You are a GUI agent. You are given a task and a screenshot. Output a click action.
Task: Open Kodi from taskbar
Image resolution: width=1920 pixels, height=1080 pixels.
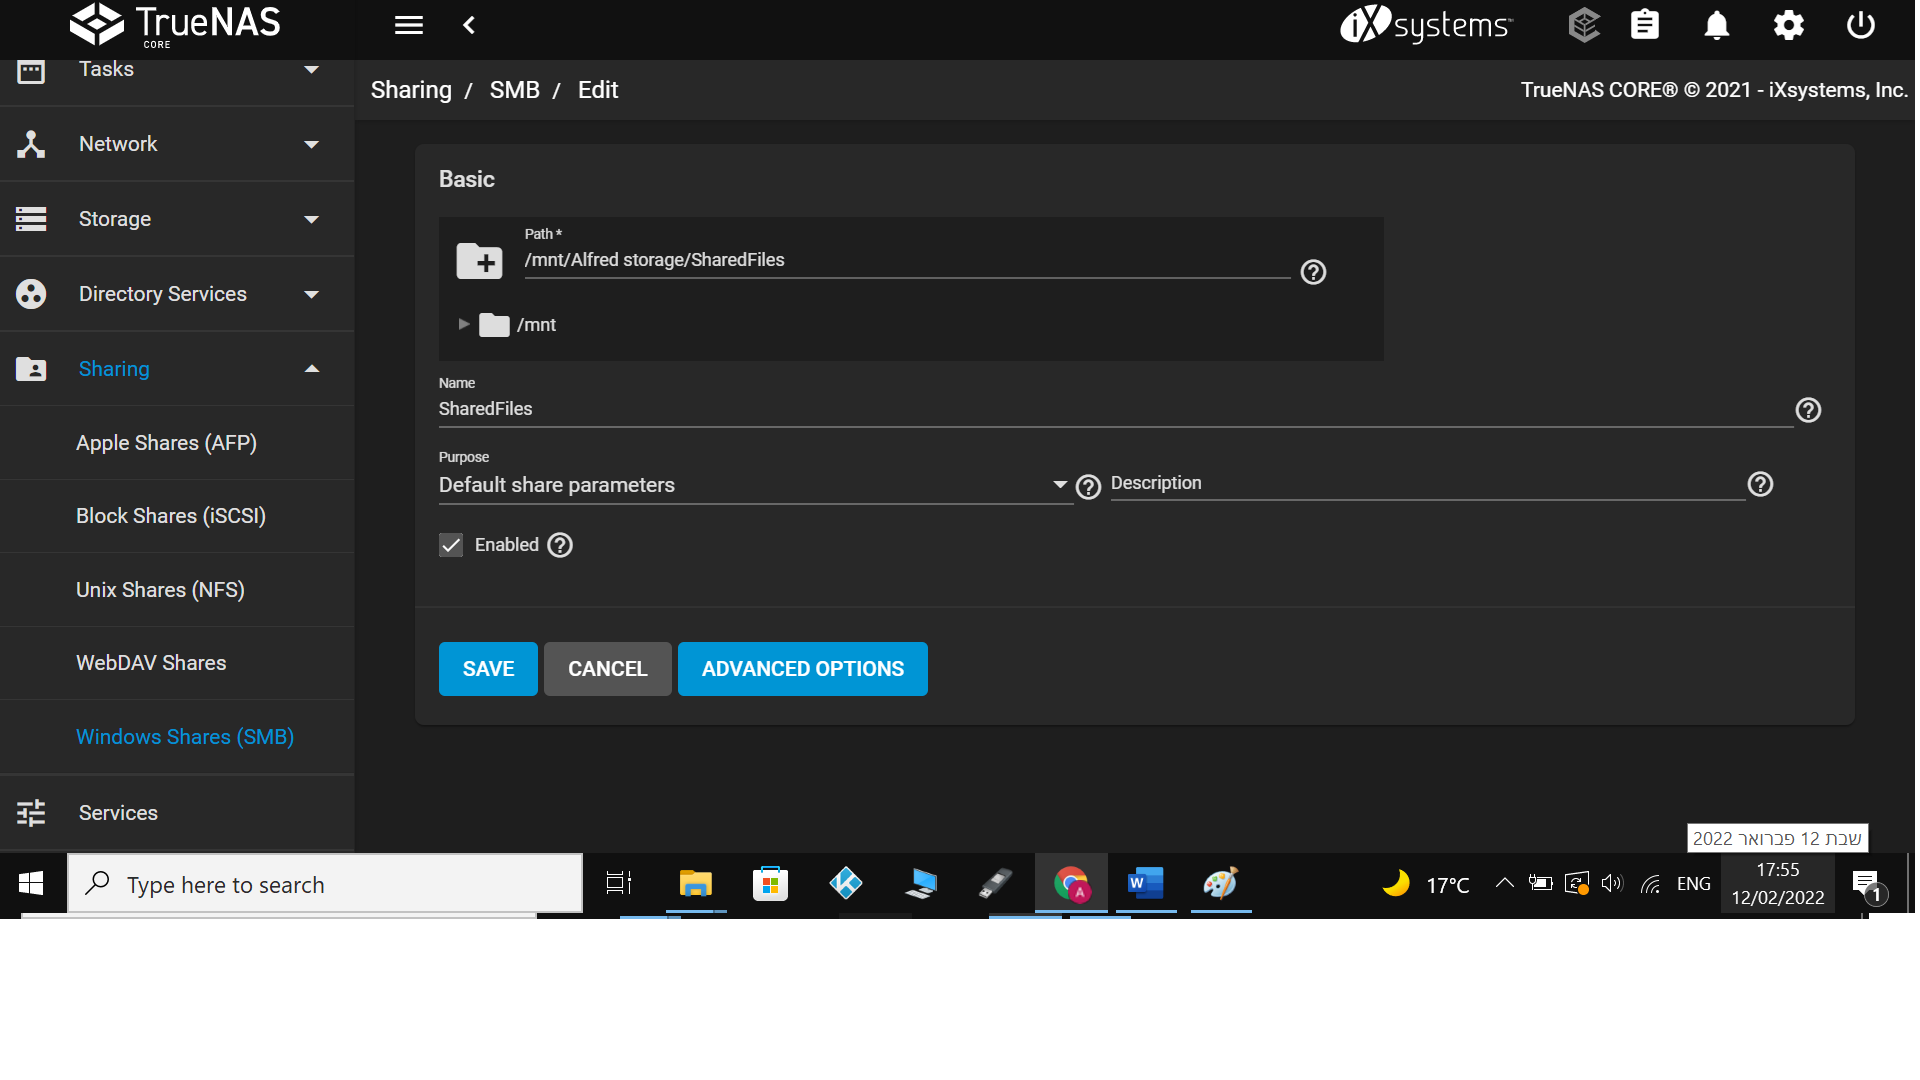point(846,884)
